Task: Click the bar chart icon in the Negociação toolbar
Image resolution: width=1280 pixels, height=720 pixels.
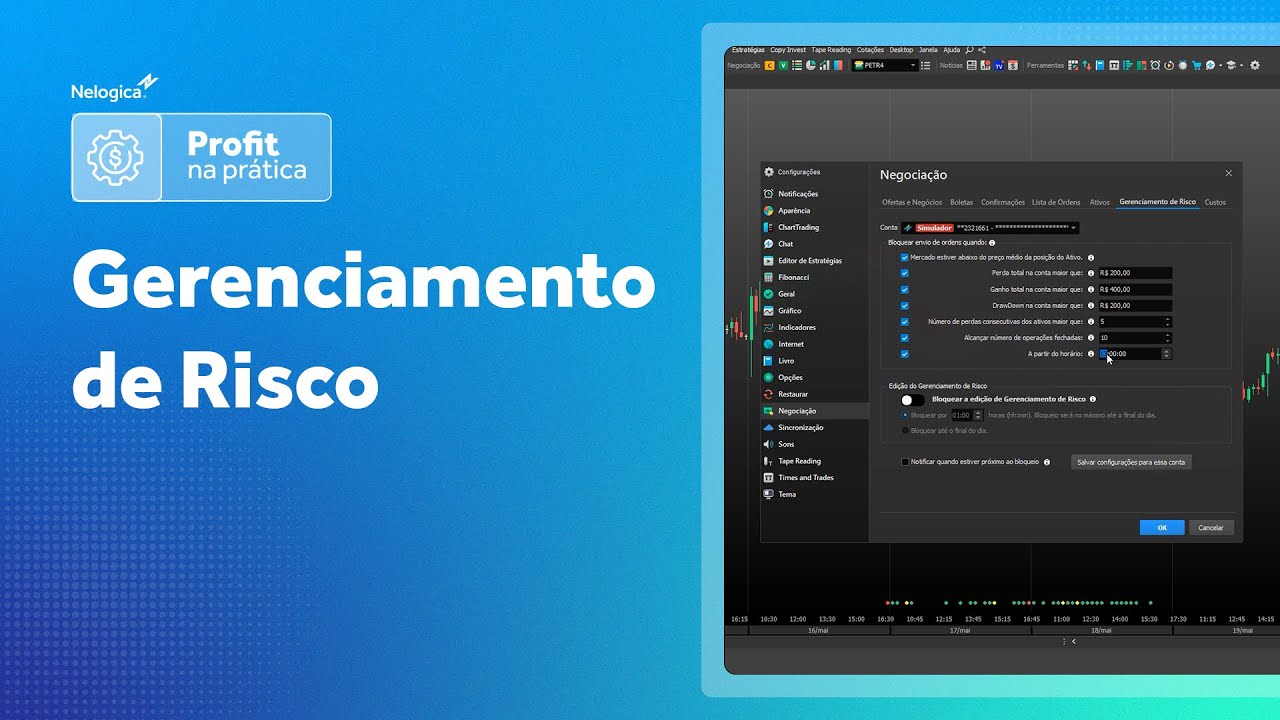Action: pos(824,65)
